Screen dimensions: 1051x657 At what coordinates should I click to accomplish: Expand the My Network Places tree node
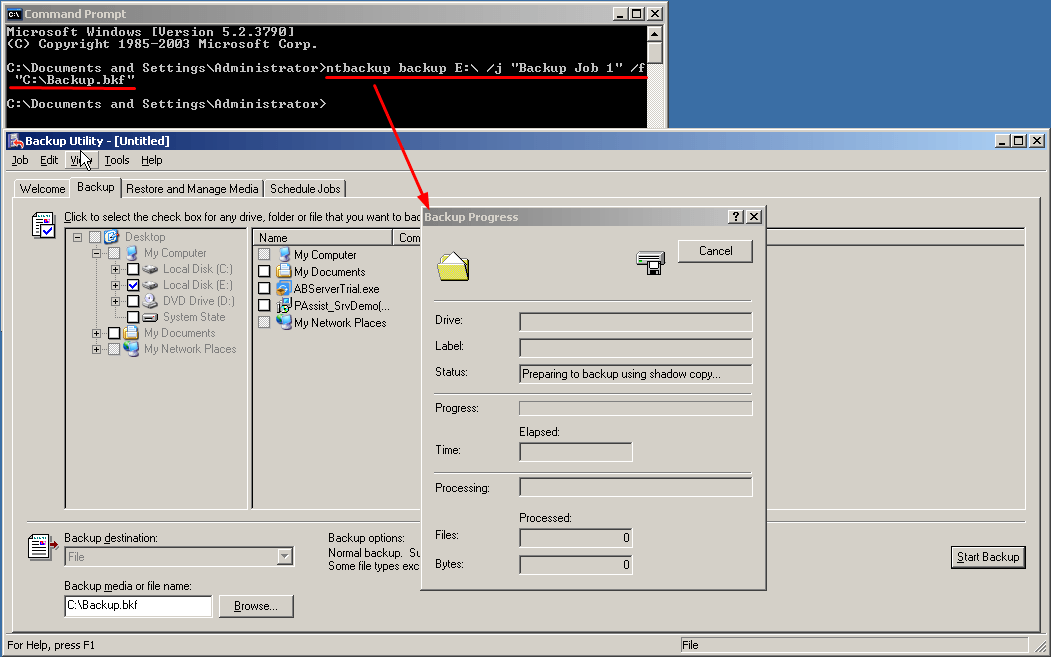[97, 349]
